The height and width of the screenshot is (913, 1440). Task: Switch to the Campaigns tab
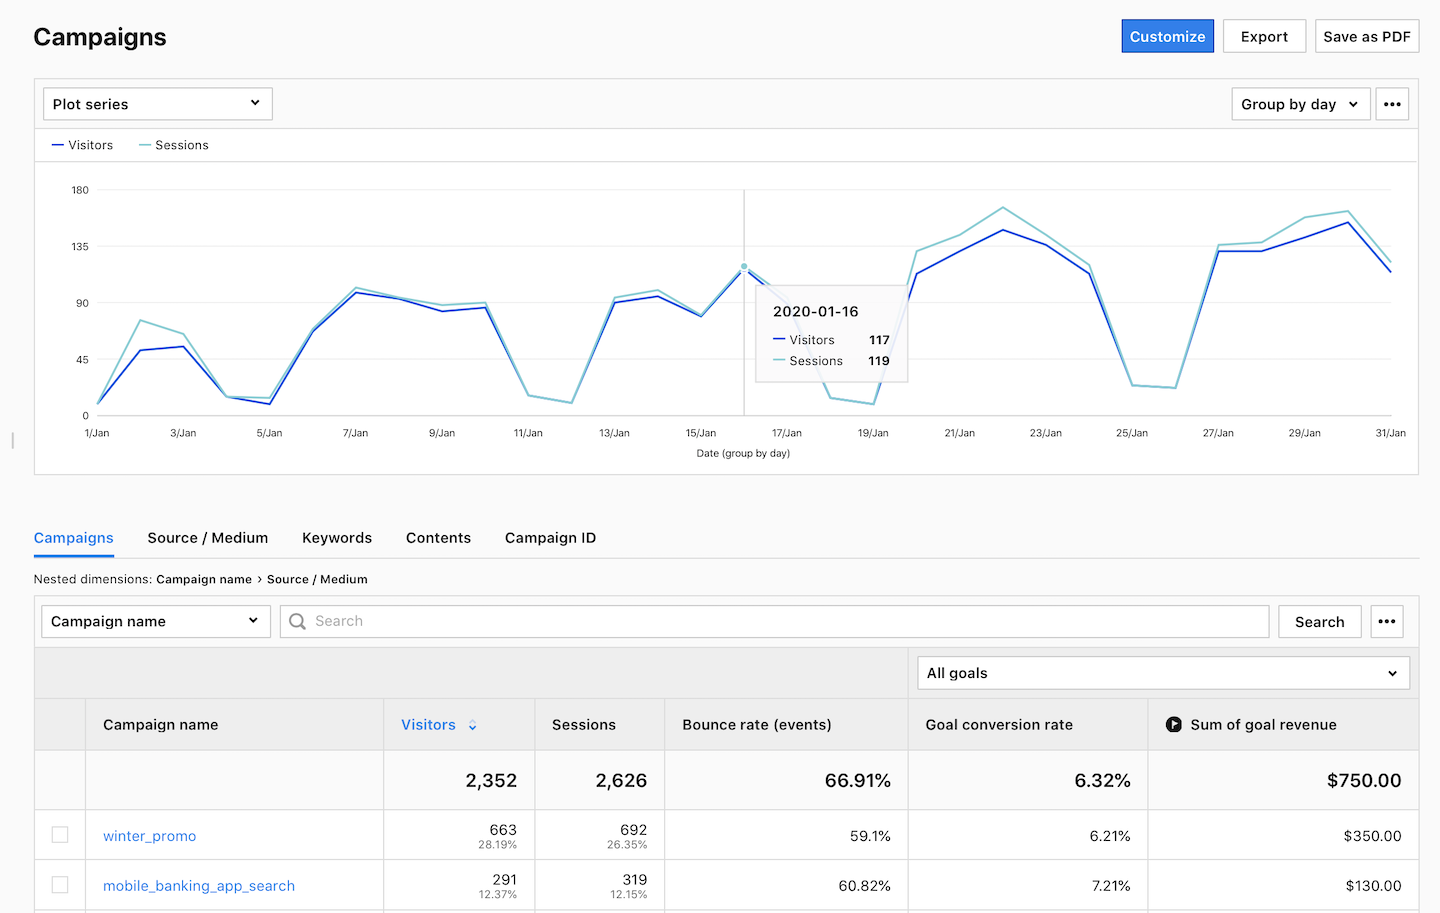[x=74, y=538]
